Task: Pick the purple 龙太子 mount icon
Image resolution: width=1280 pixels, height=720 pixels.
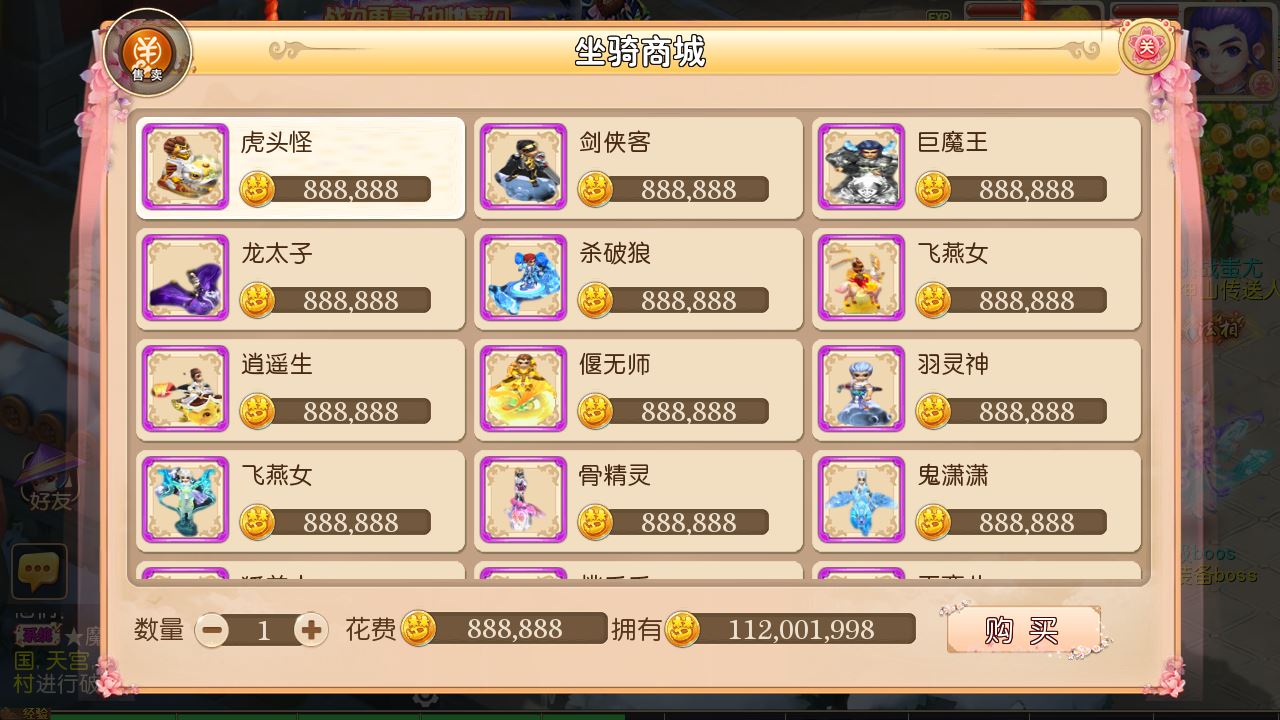Action: point(186,278)
